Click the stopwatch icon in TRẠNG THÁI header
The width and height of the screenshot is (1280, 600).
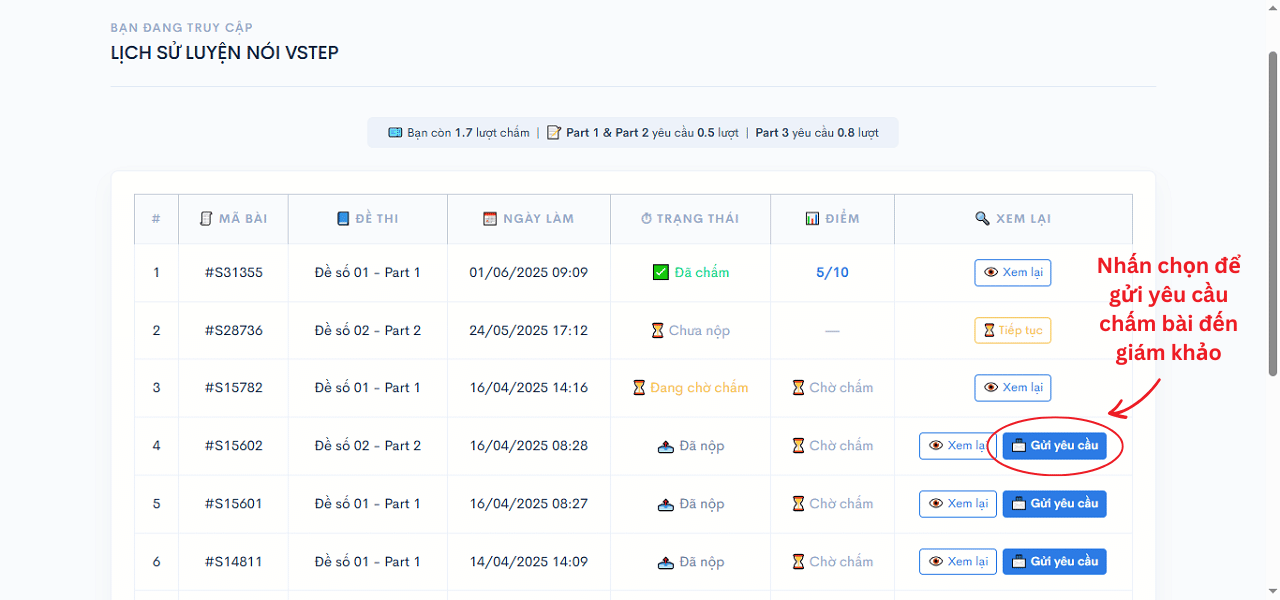pos(647,218)
